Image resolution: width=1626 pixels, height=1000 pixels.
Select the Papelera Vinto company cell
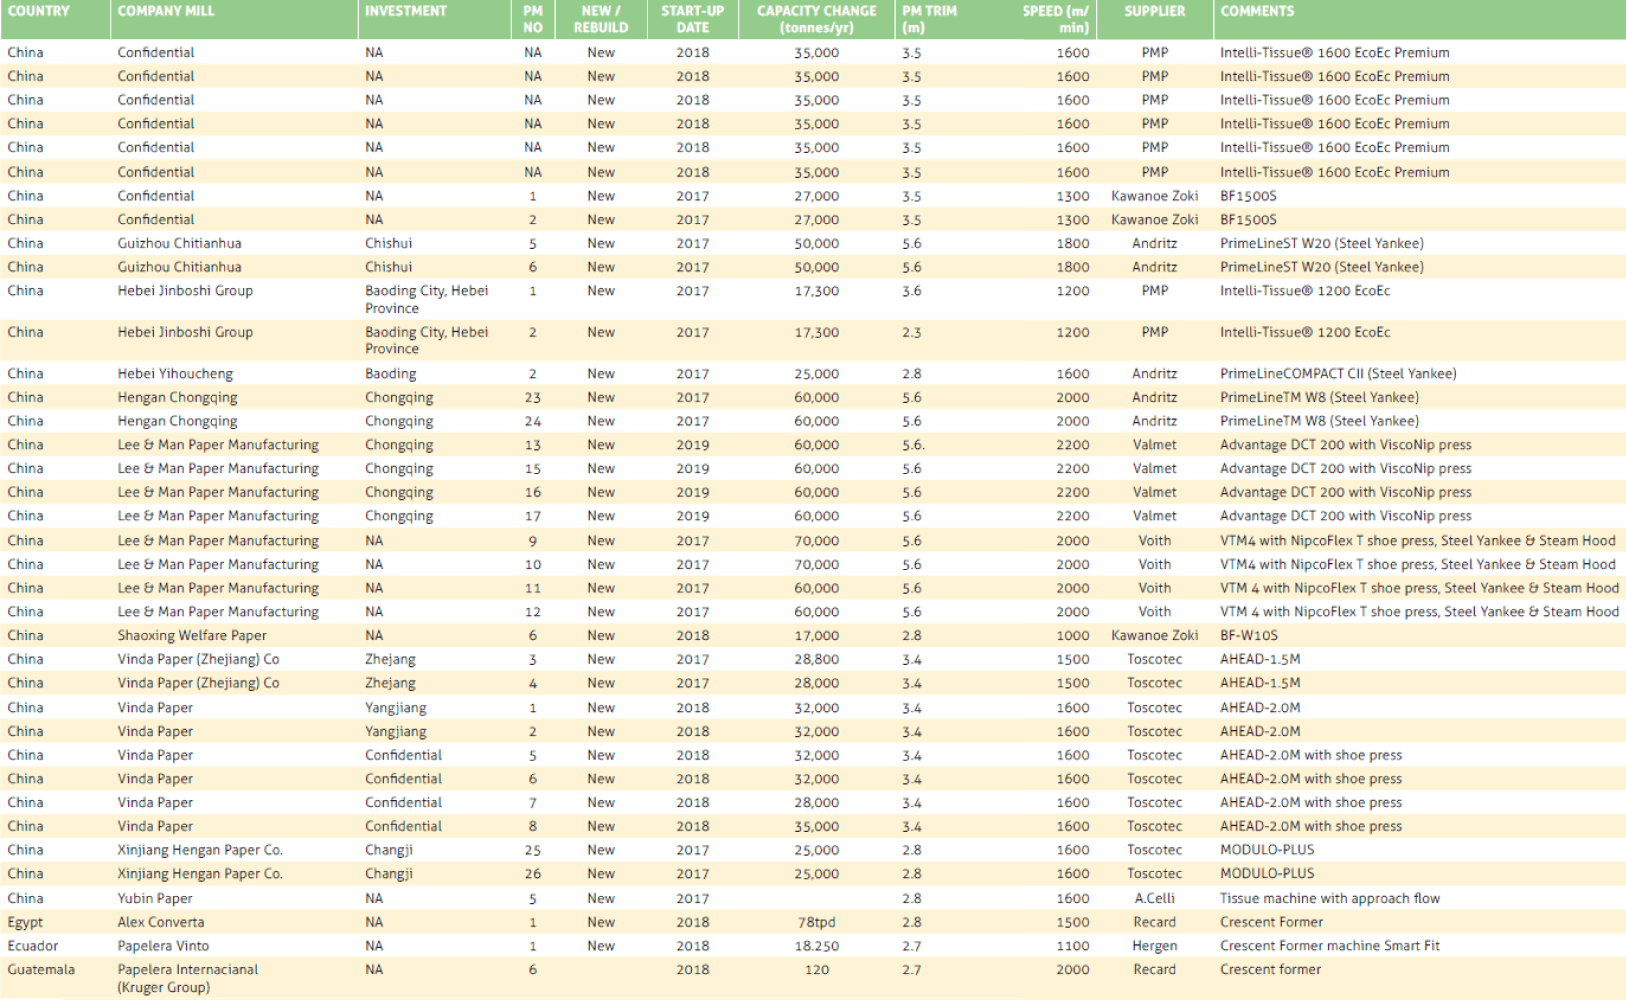click(163, 946)
